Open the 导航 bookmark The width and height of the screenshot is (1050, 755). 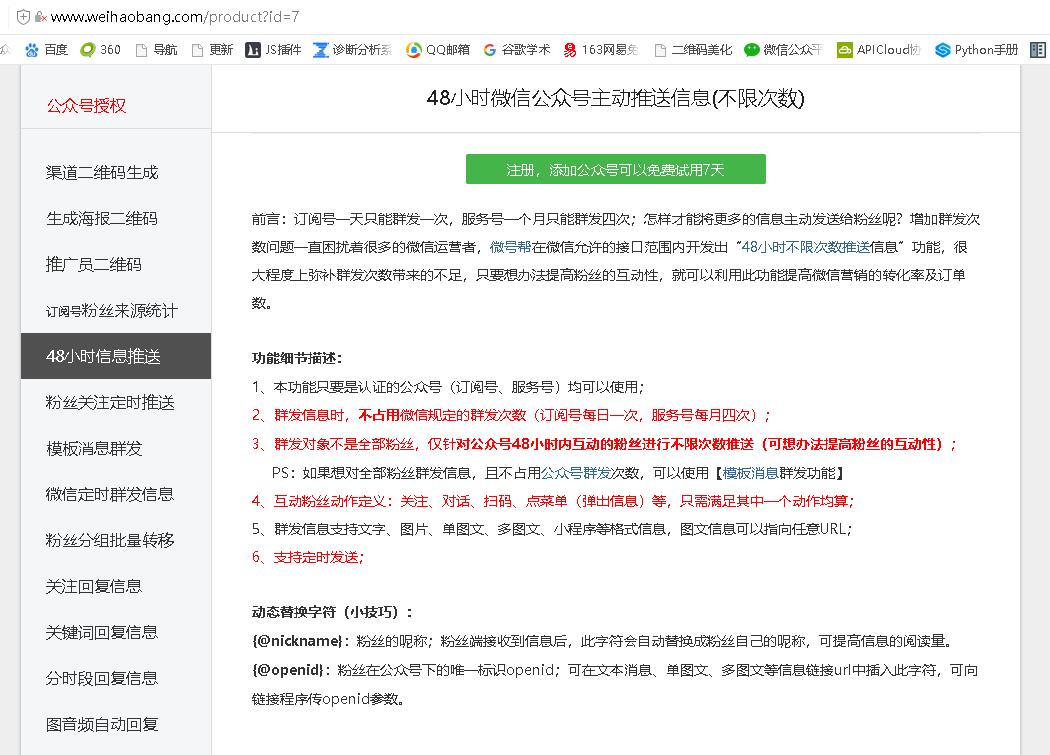[x=157, y=50]
